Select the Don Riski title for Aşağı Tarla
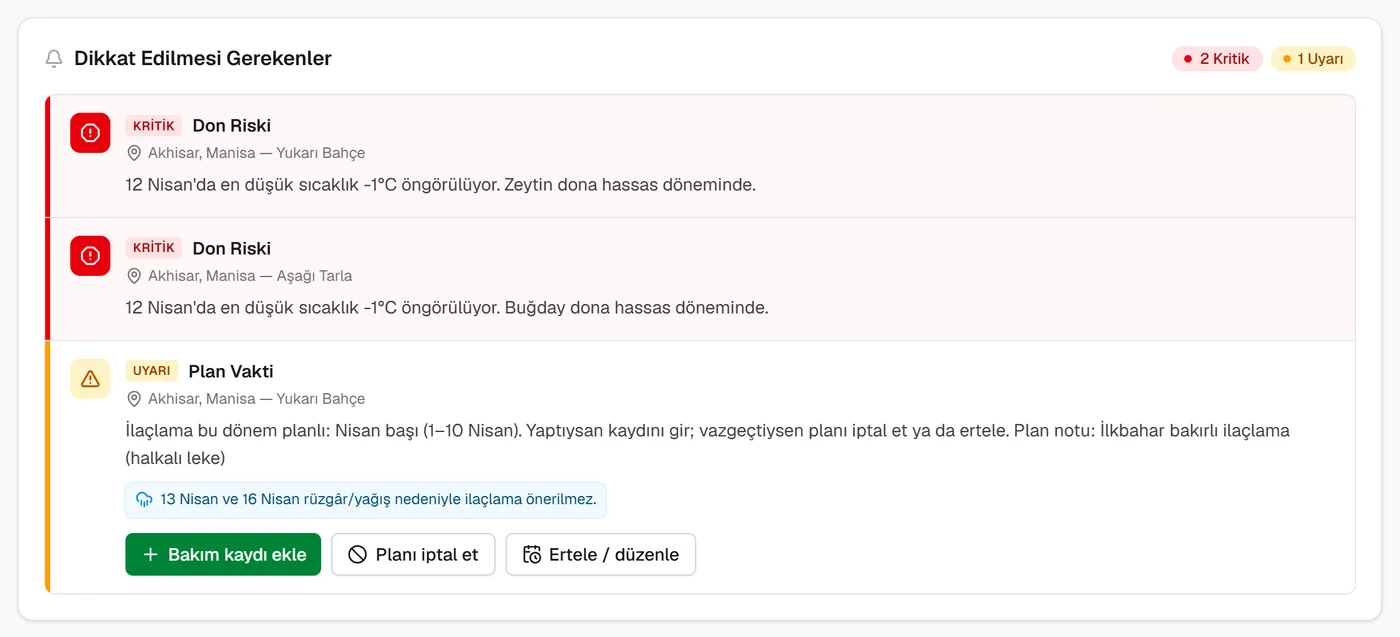The width and height of the screenshot is (1400, 637). (232, 248)
